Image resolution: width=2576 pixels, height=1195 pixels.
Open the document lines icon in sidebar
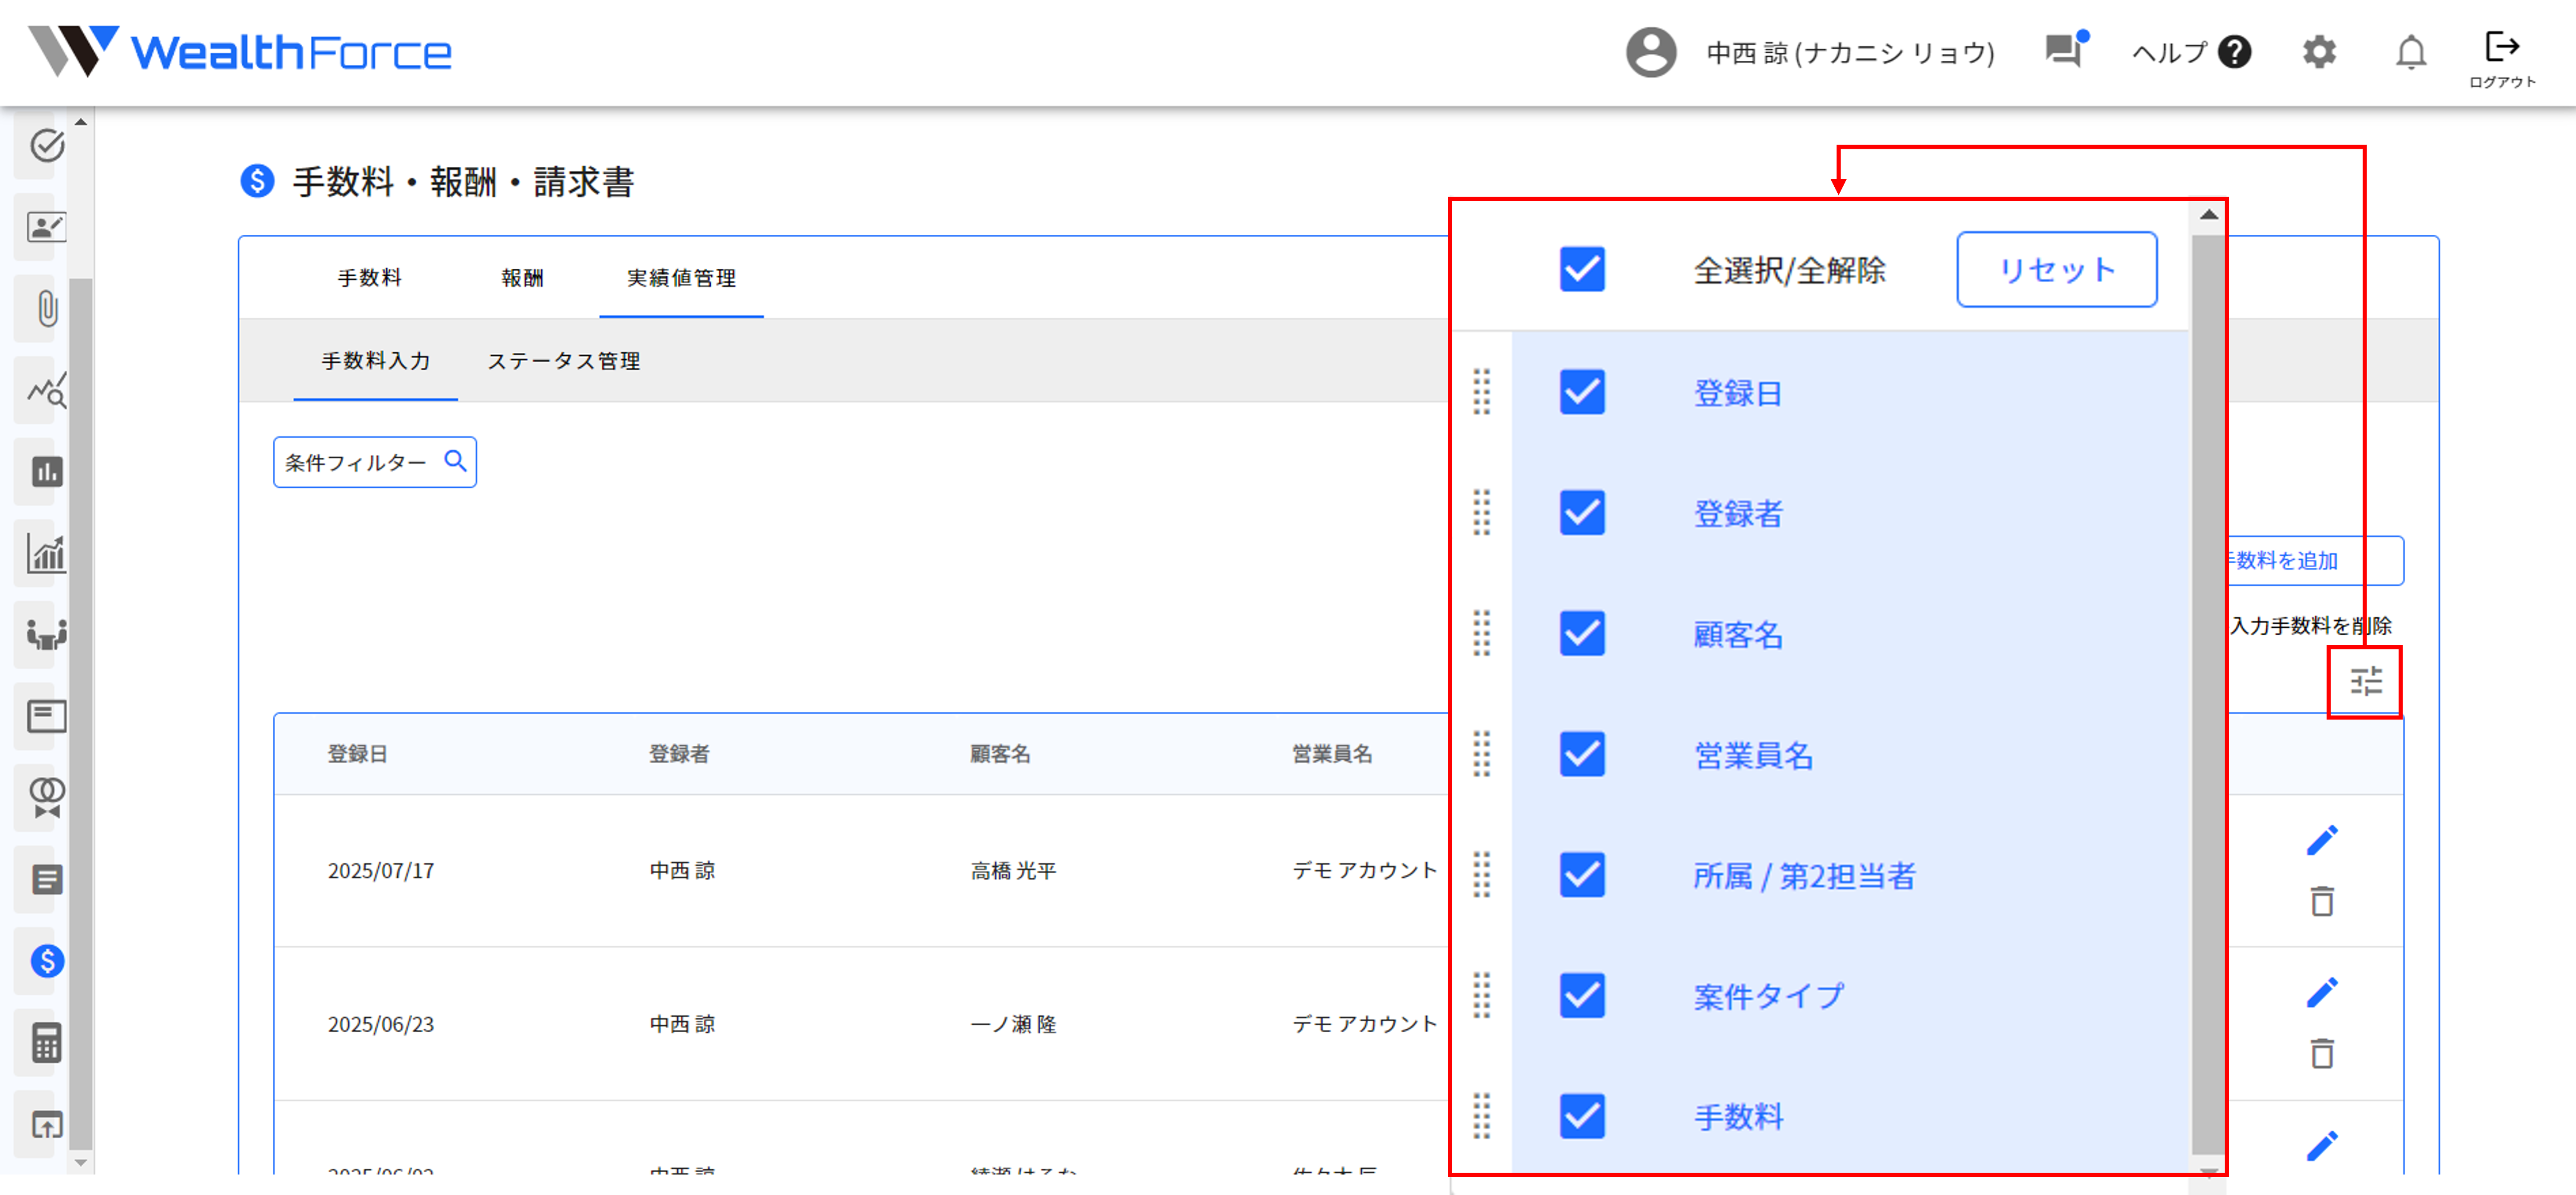(x=46, y=879)
